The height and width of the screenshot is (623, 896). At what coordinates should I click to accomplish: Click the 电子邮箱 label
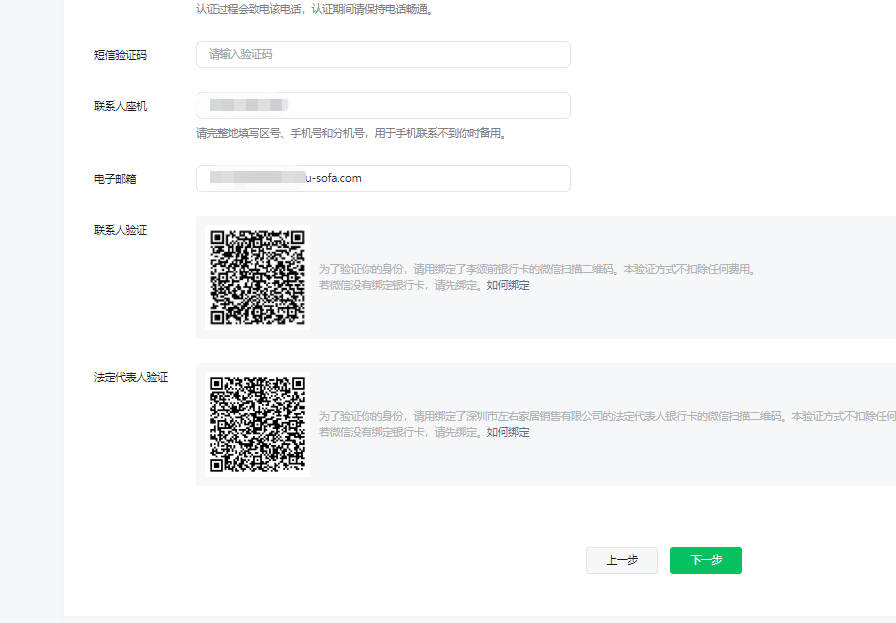115,179
